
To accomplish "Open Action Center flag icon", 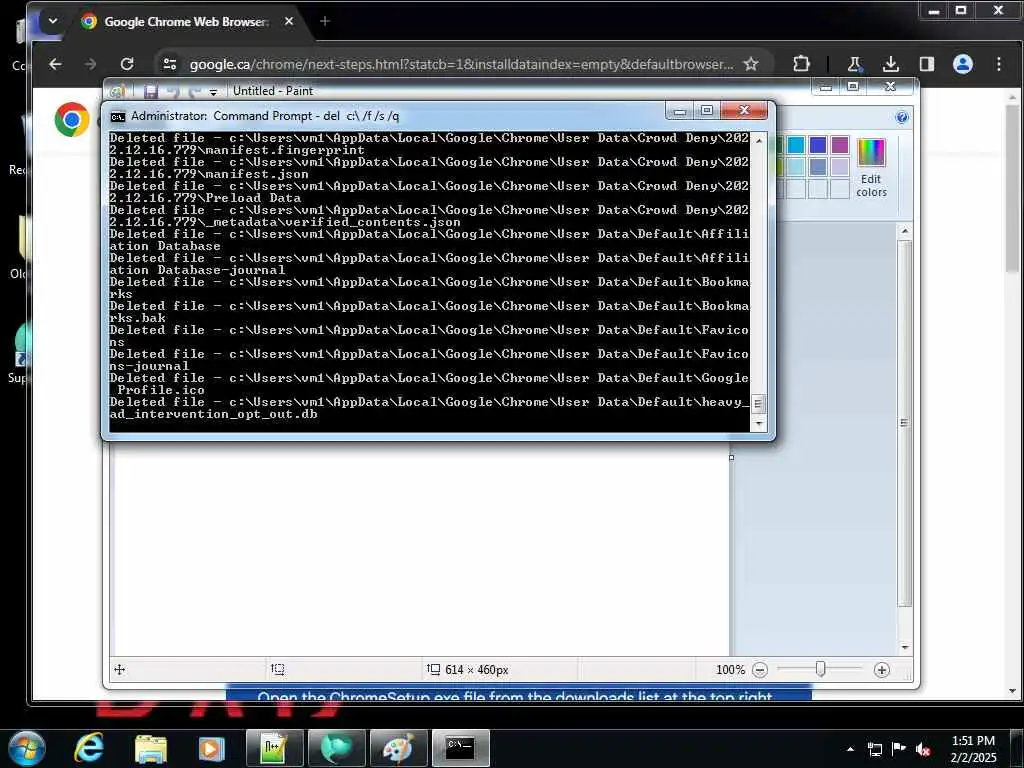I will point(899,749).
